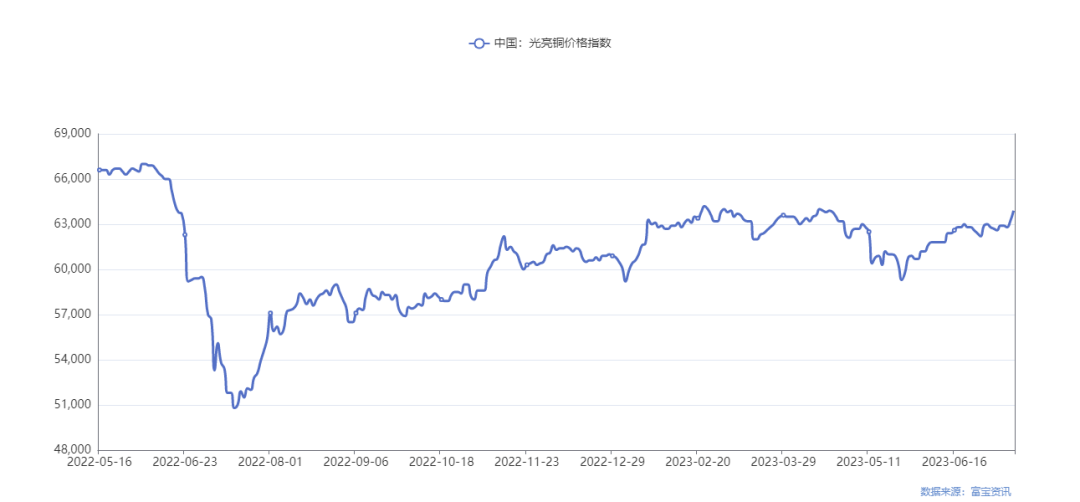The height and width of the screenshot is (502, 1080).
Task: Click the 69,000 y-axis value label
Action: tap(72, 134)
